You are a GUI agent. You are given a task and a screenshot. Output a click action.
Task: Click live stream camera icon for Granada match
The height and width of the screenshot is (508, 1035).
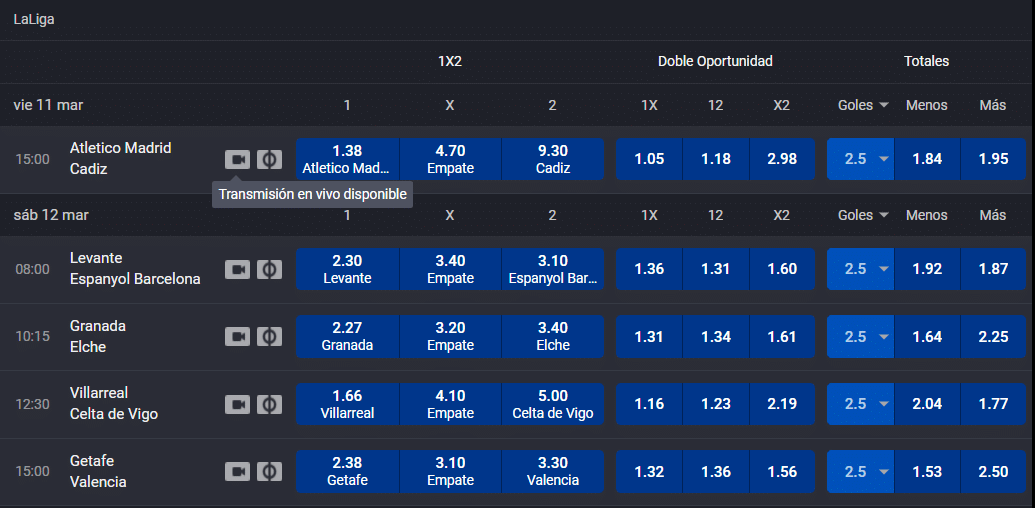(237, 337)
